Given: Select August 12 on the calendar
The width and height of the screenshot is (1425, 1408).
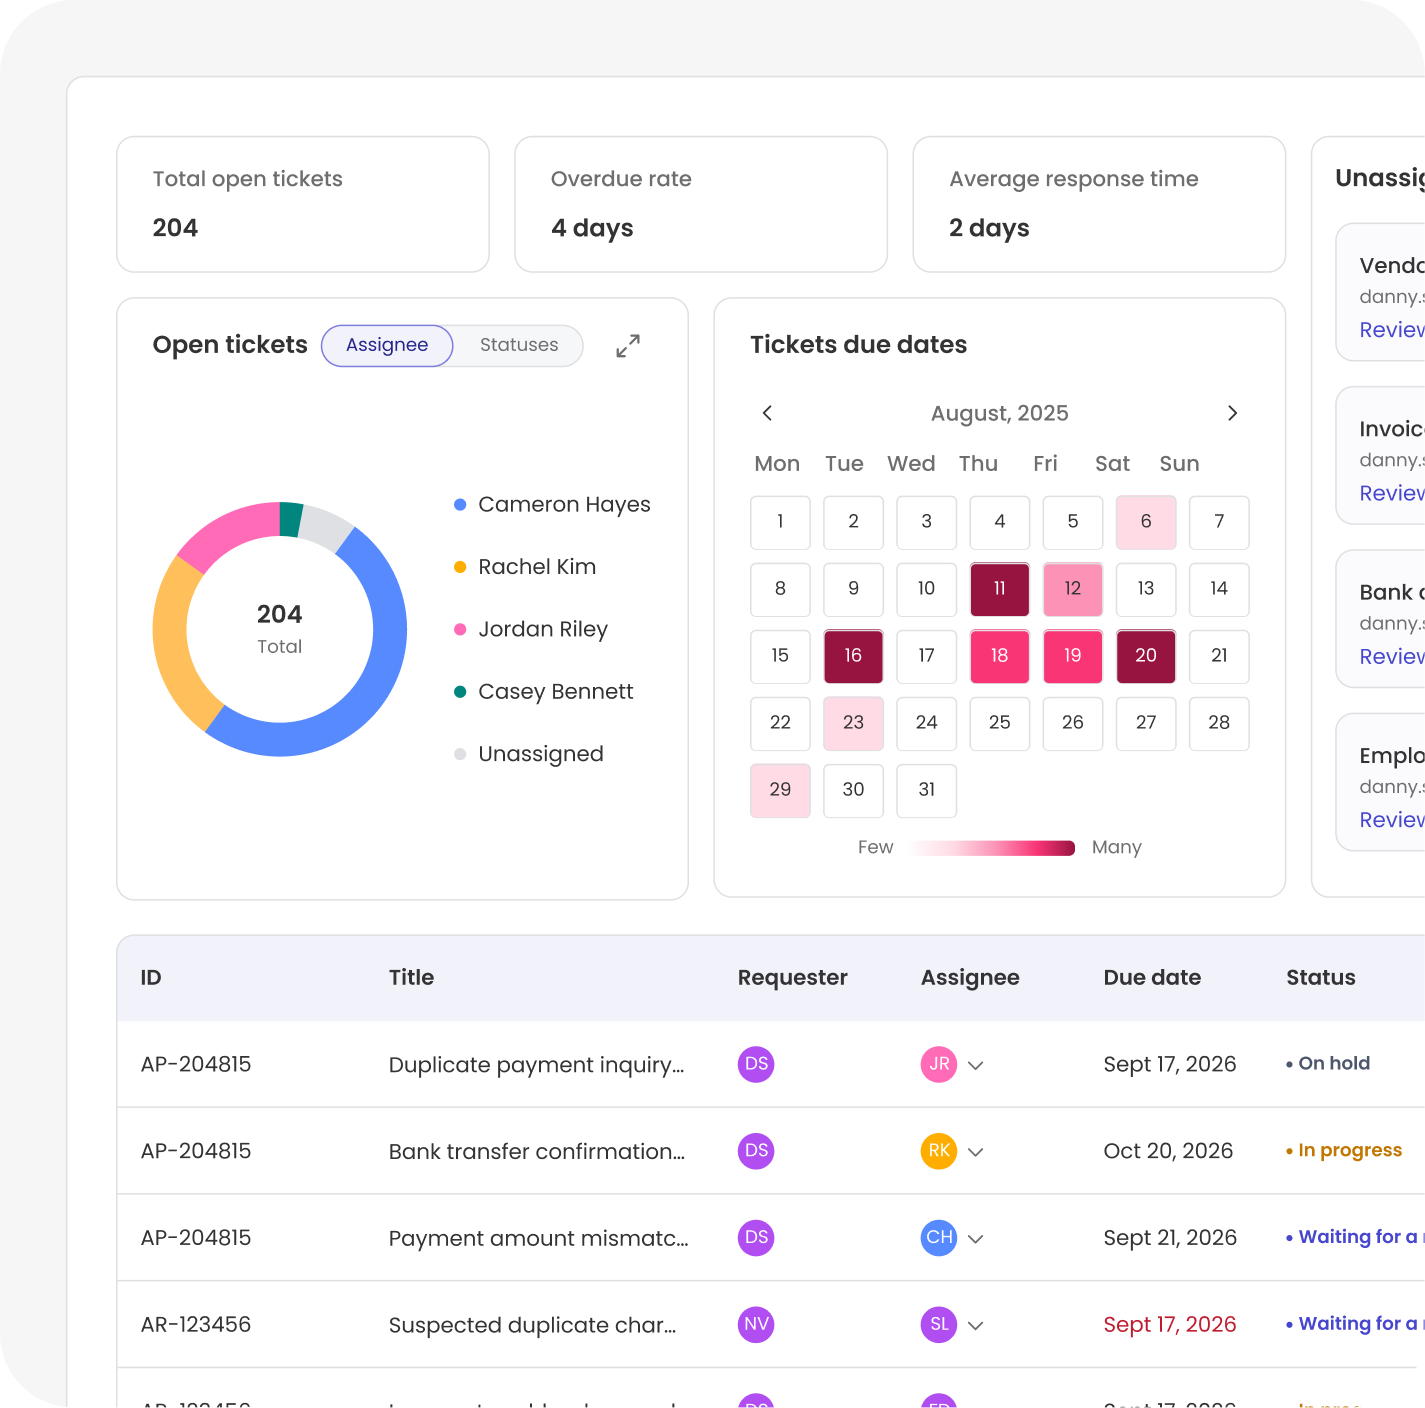Looking at the screenshot, I should (x=1073, y=589).
